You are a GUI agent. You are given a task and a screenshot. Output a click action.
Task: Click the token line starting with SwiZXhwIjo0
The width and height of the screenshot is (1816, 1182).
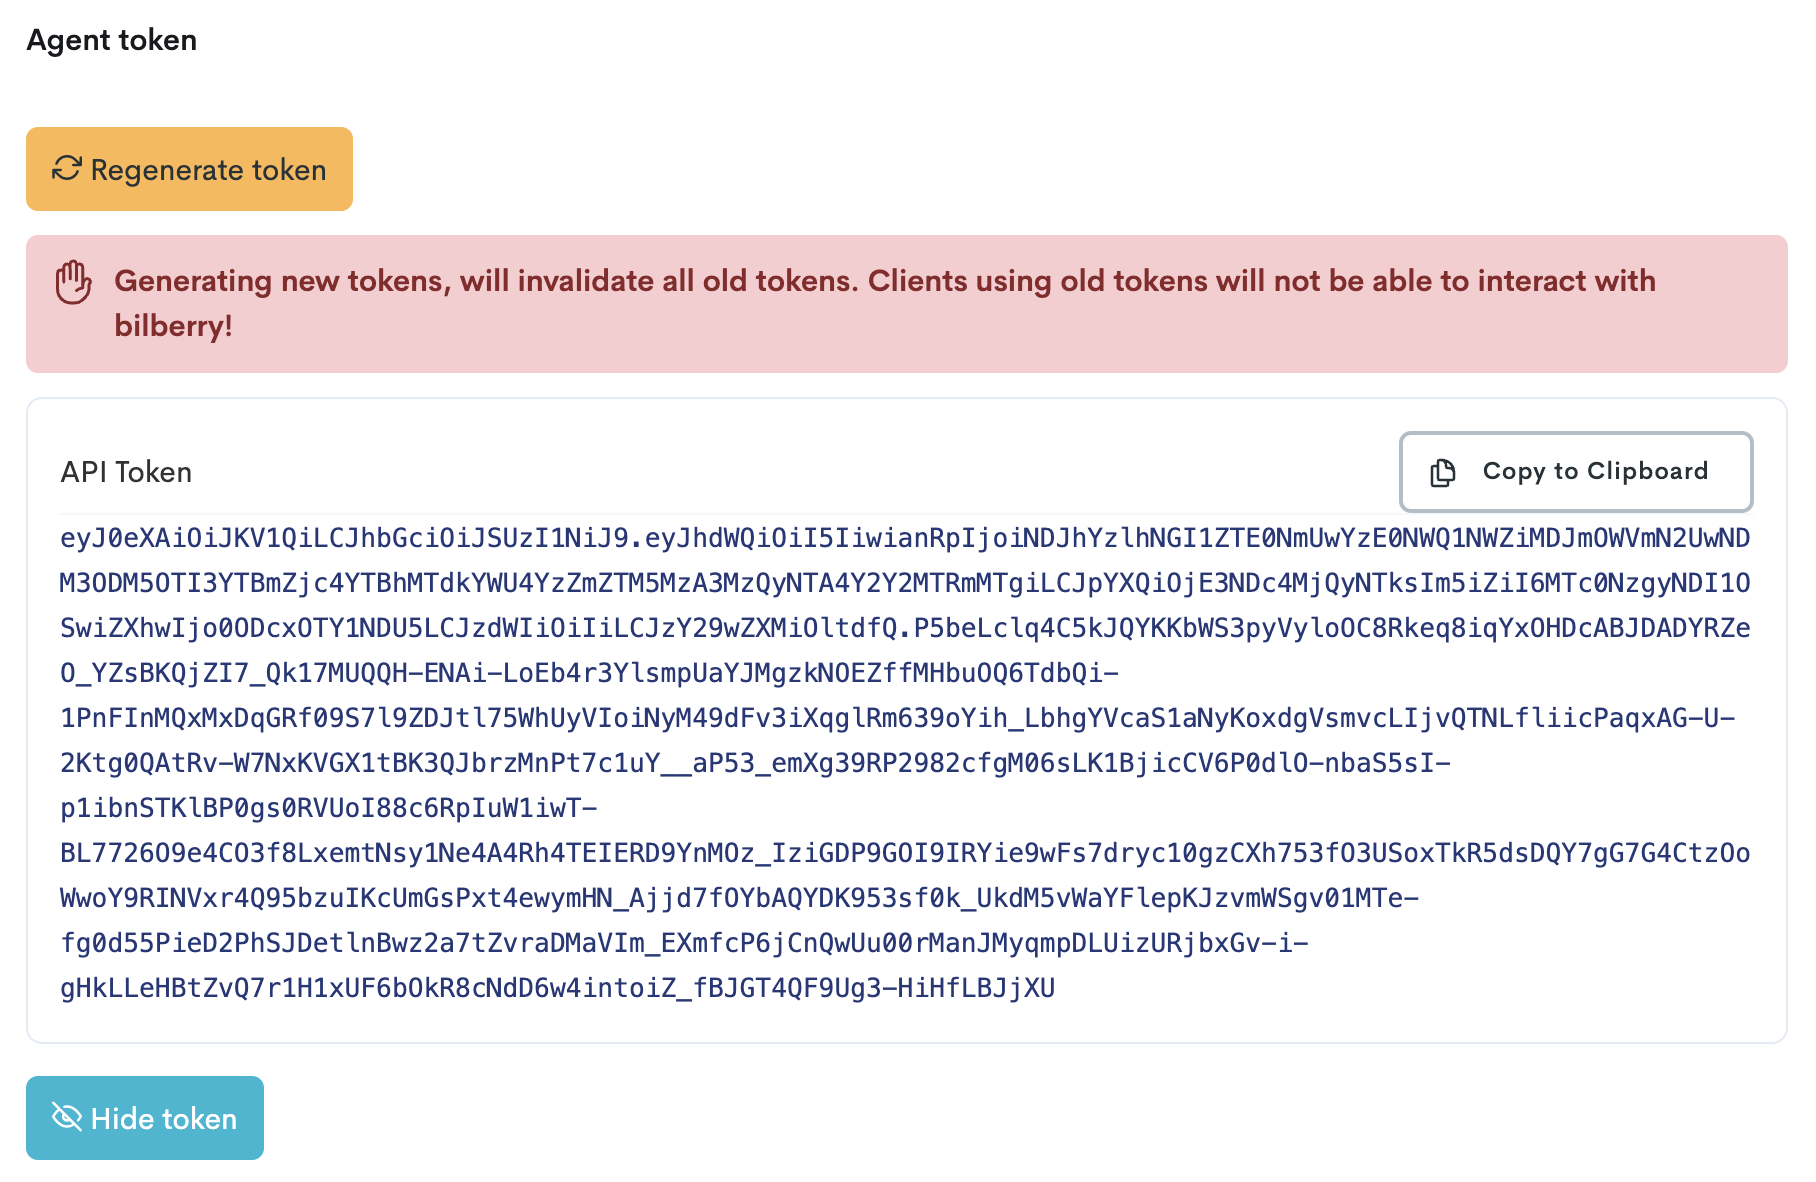[905, 628]
